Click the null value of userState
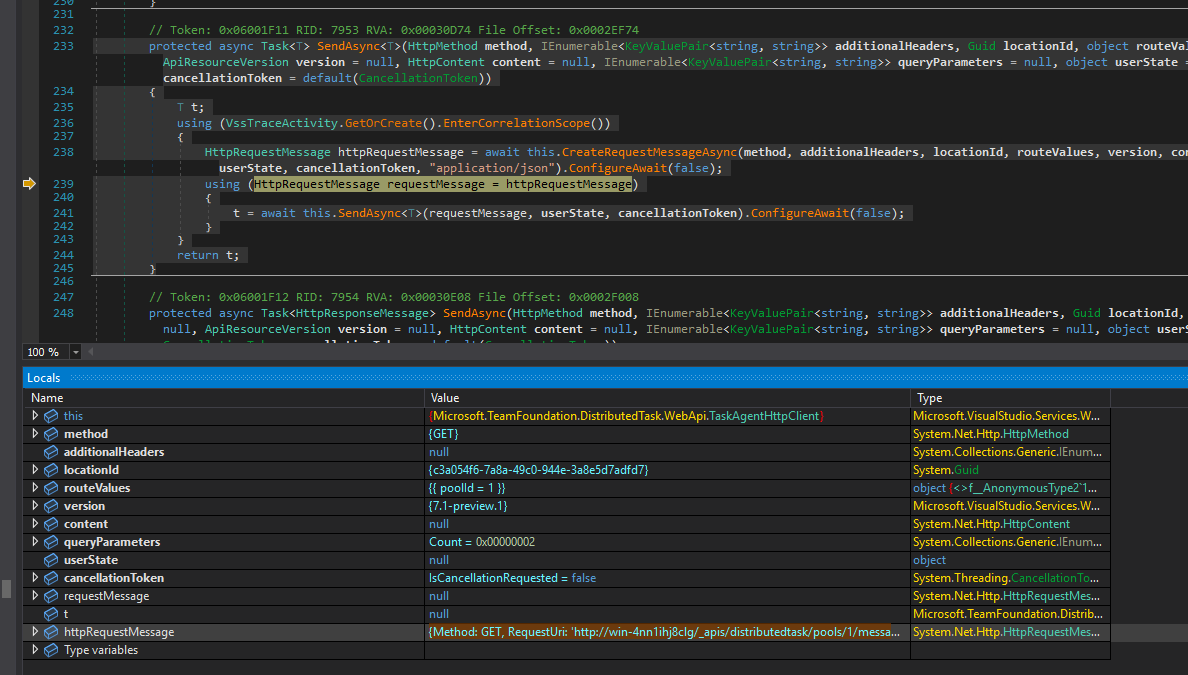 tap(439, 560)
